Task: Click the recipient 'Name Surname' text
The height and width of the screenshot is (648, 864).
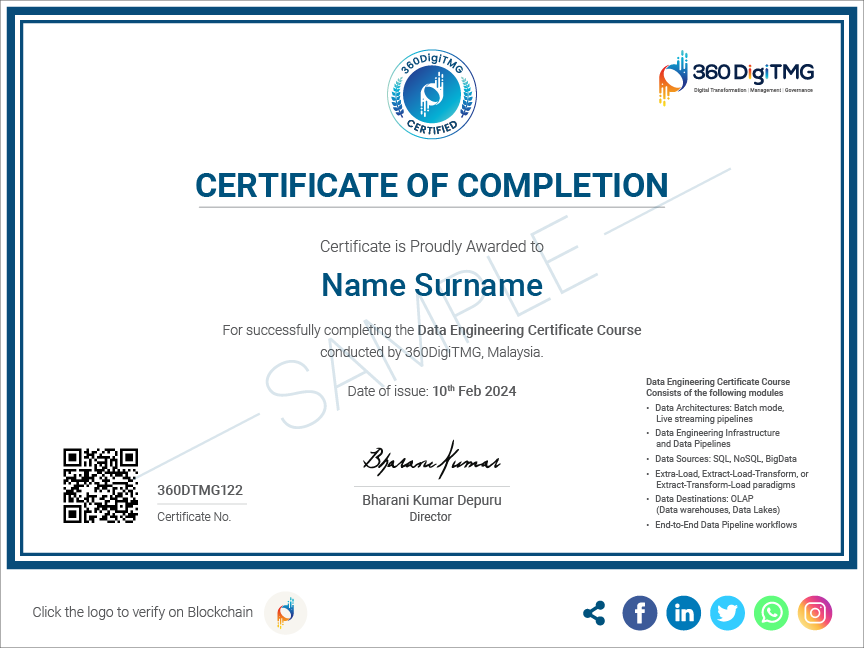Action: (x=432, y=285)
